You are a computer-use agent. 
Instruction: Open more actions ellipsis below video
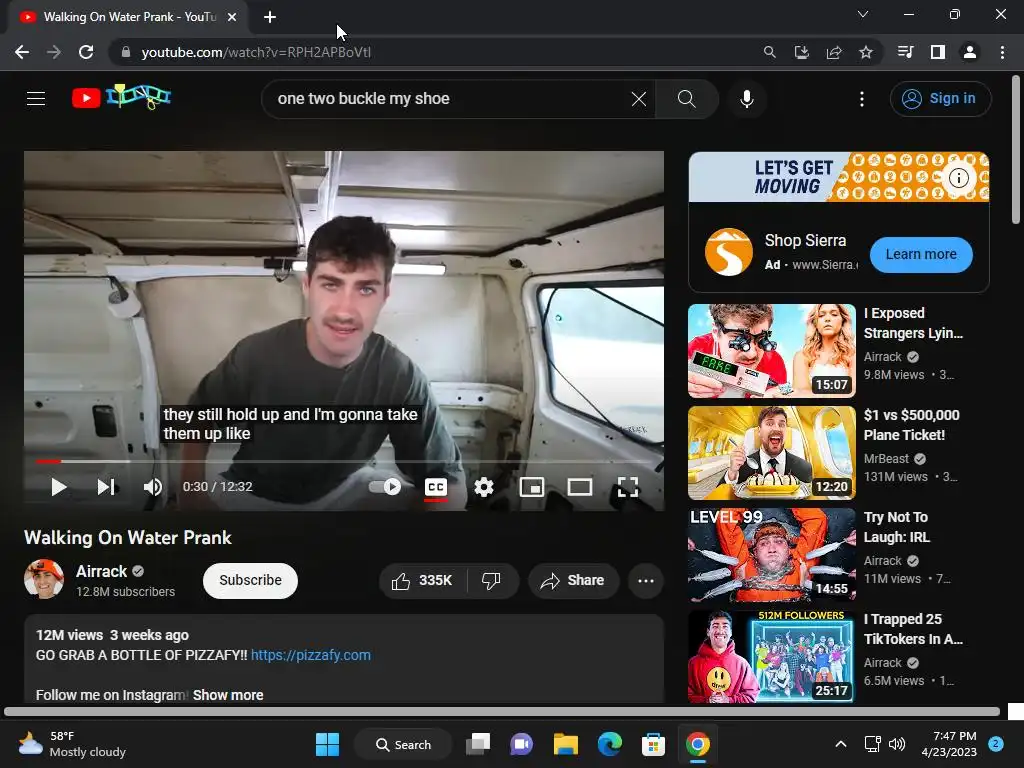click(x=646, y=581)
